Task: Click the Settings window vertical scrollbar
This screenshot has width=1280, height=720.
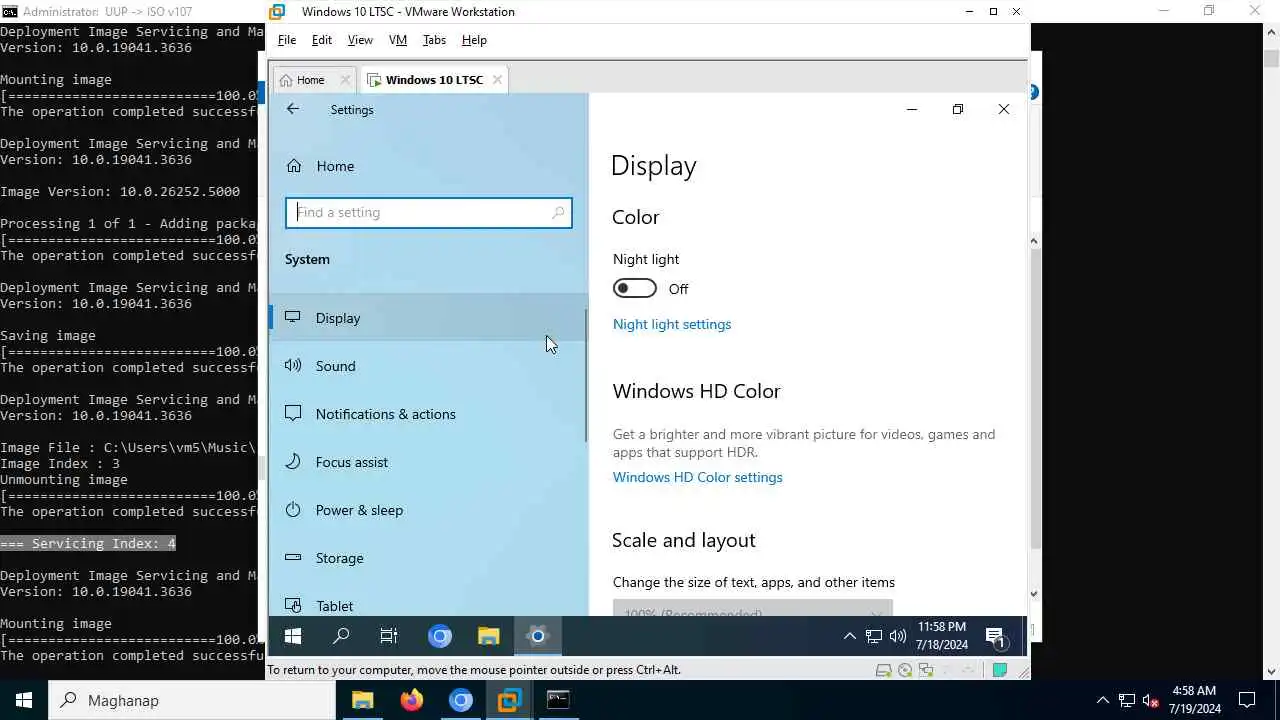Action: click(1035, 400)
